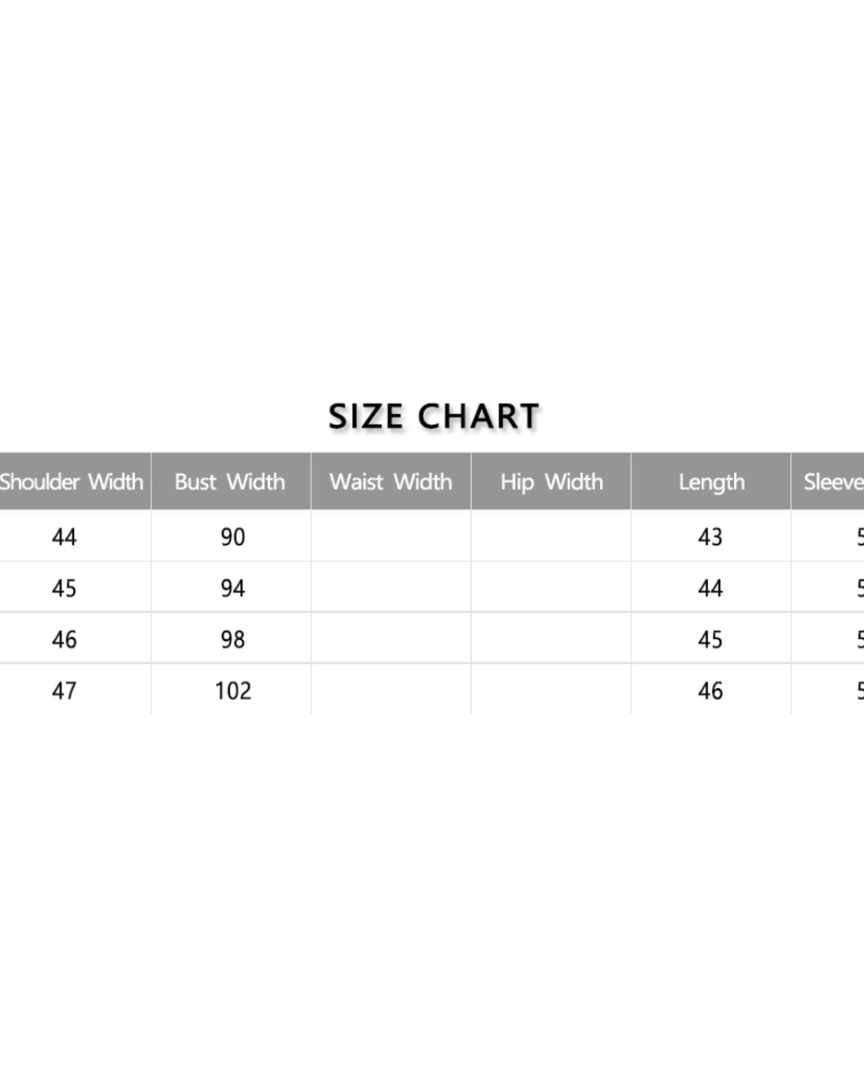Select the Length column header
This screenshot has height=1080, width=864.
click(711, 482)
